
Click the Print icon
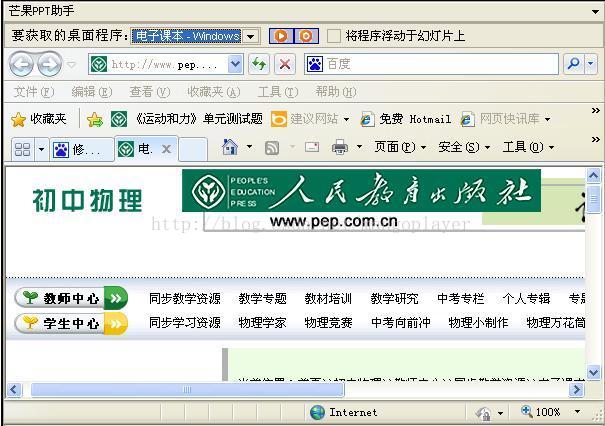[x=340, y=147]
